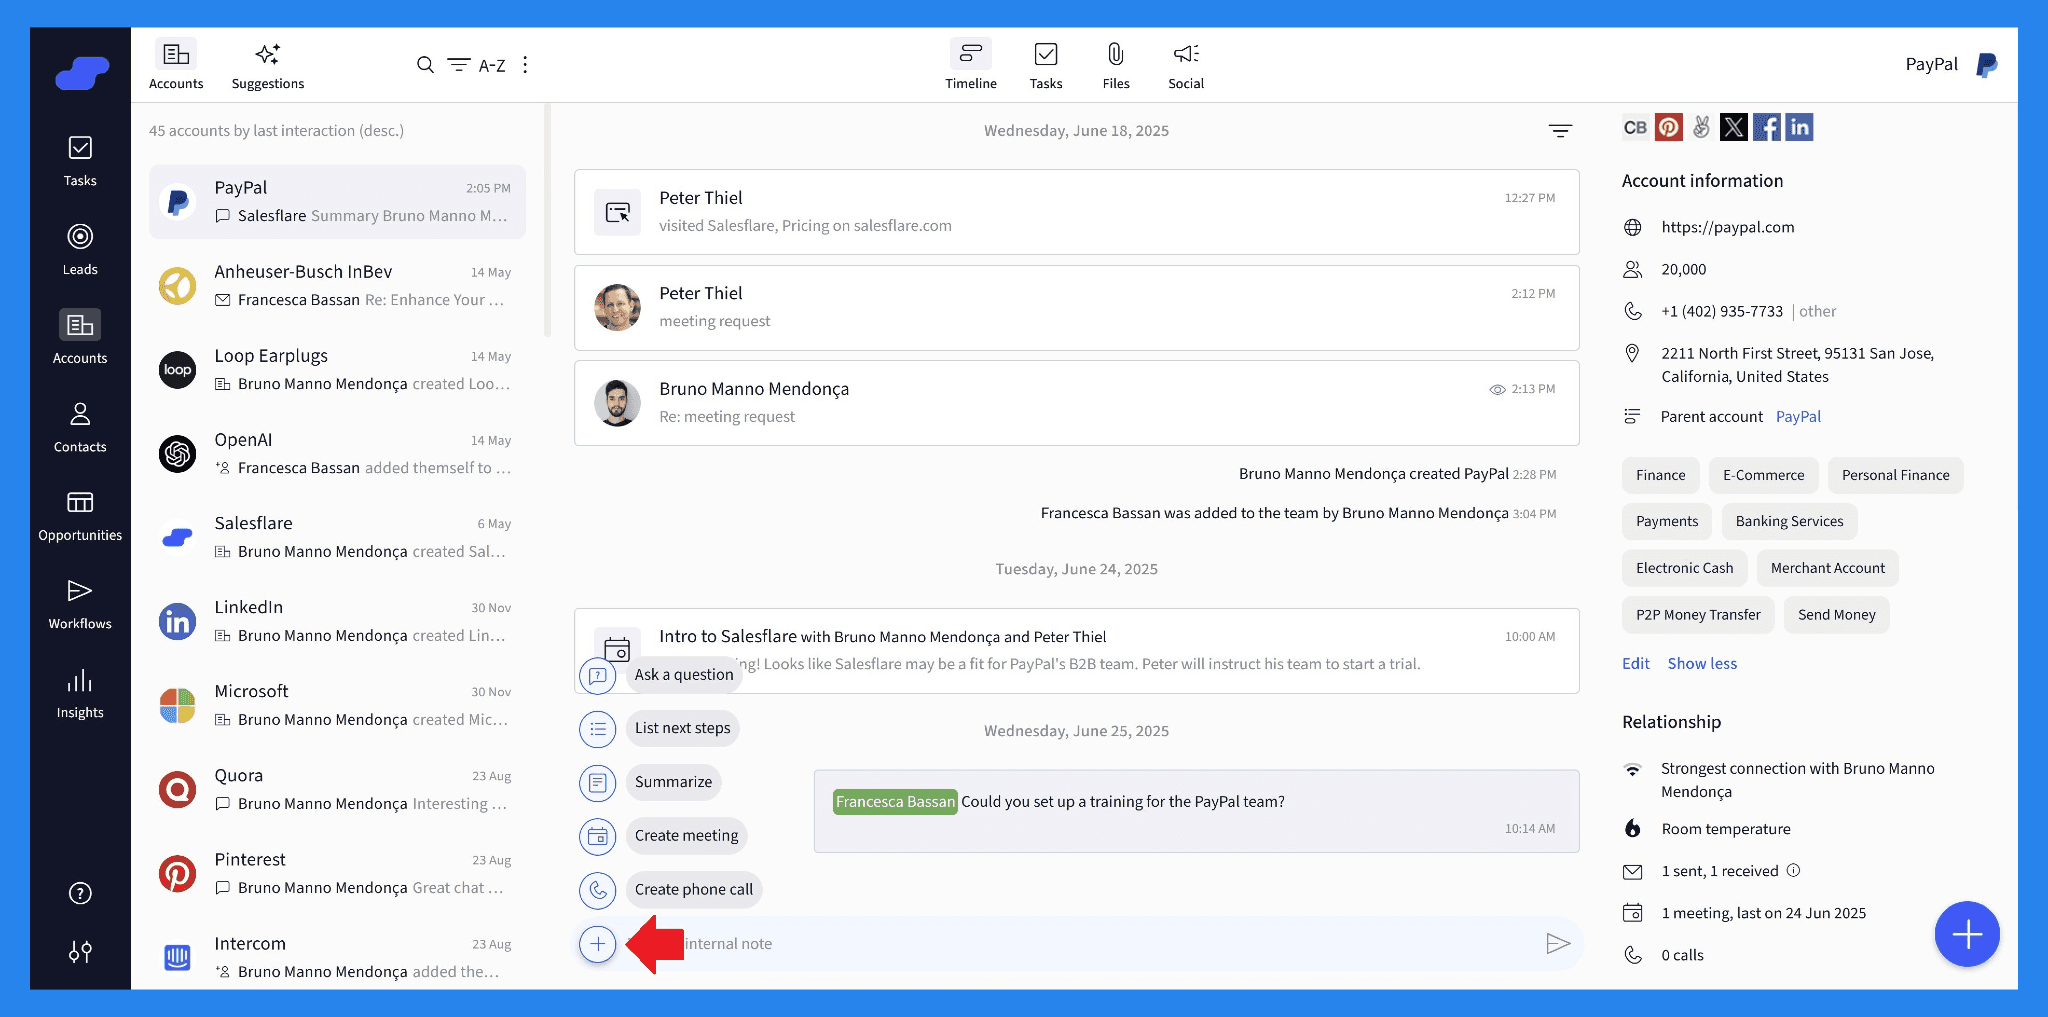Open the help question-mark icon
Viewport: 2048px width, 1017px height.
coord(80,894)
